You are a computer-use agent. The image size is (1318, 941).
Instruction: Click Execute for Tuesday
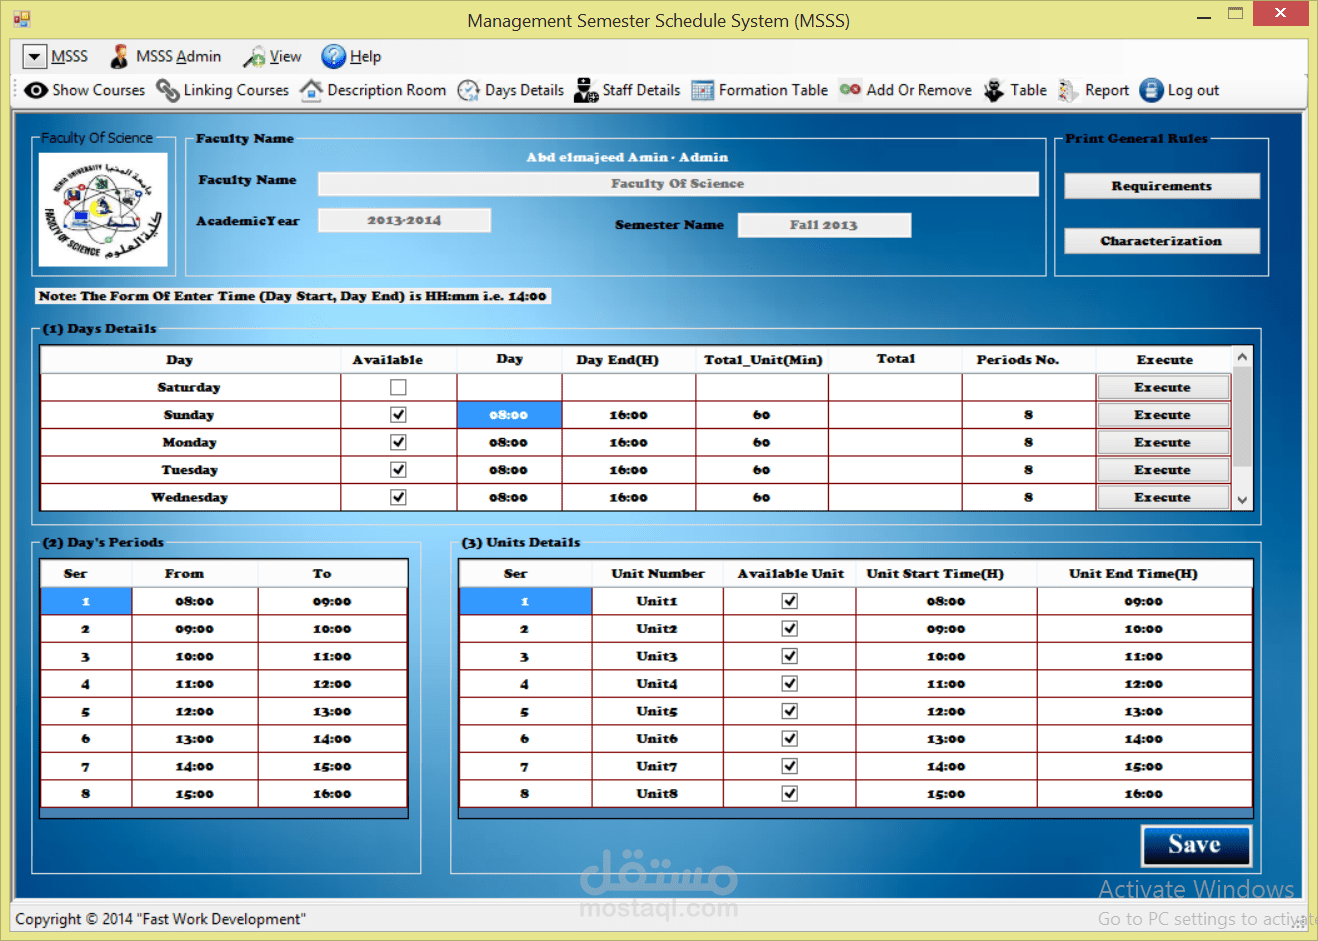1163,470
